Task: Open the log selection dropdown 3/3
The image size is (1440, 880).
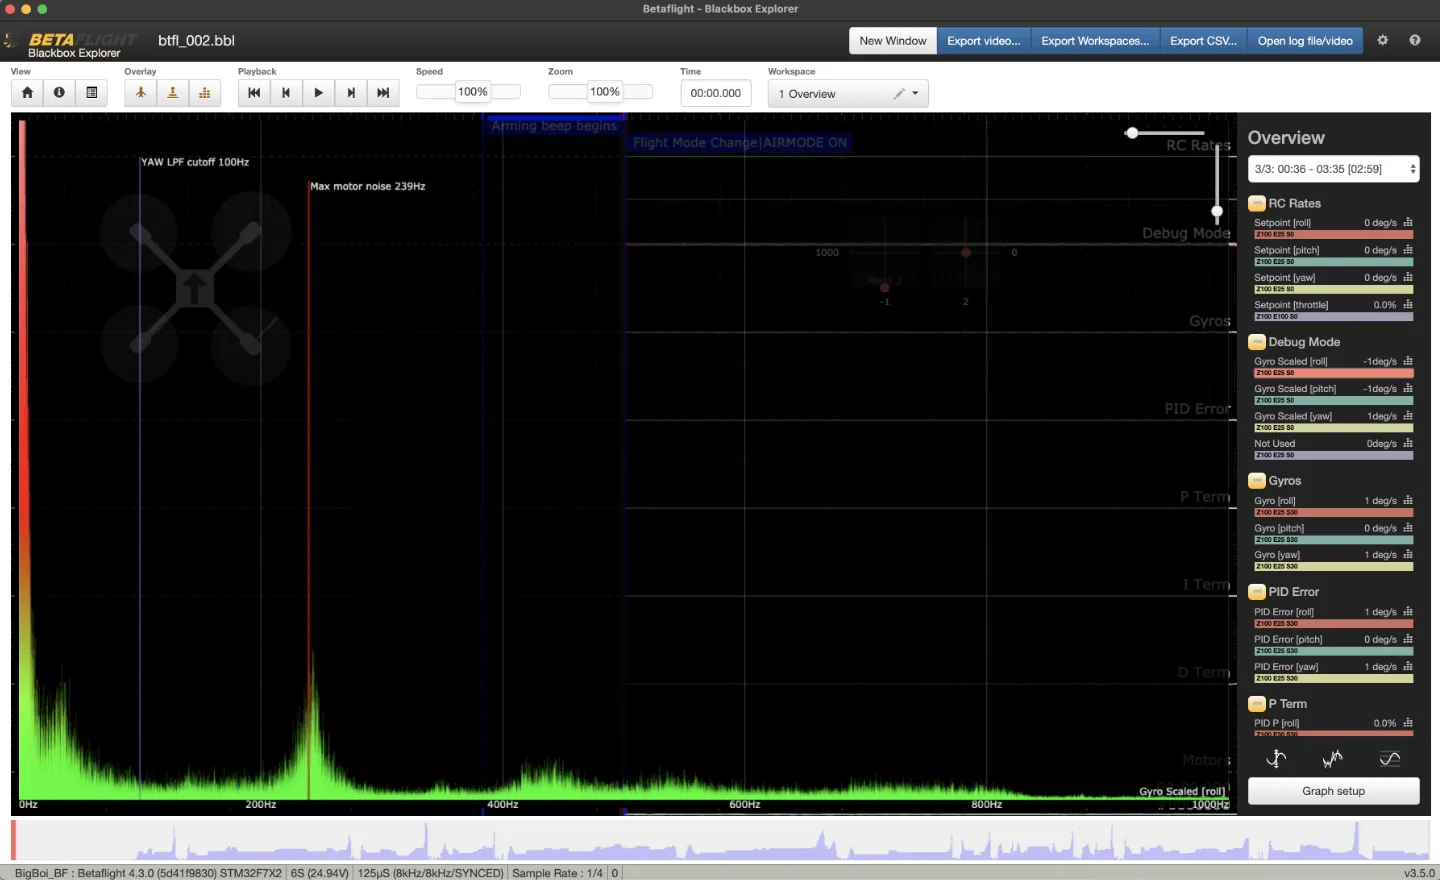Action: pos(1333,169)
